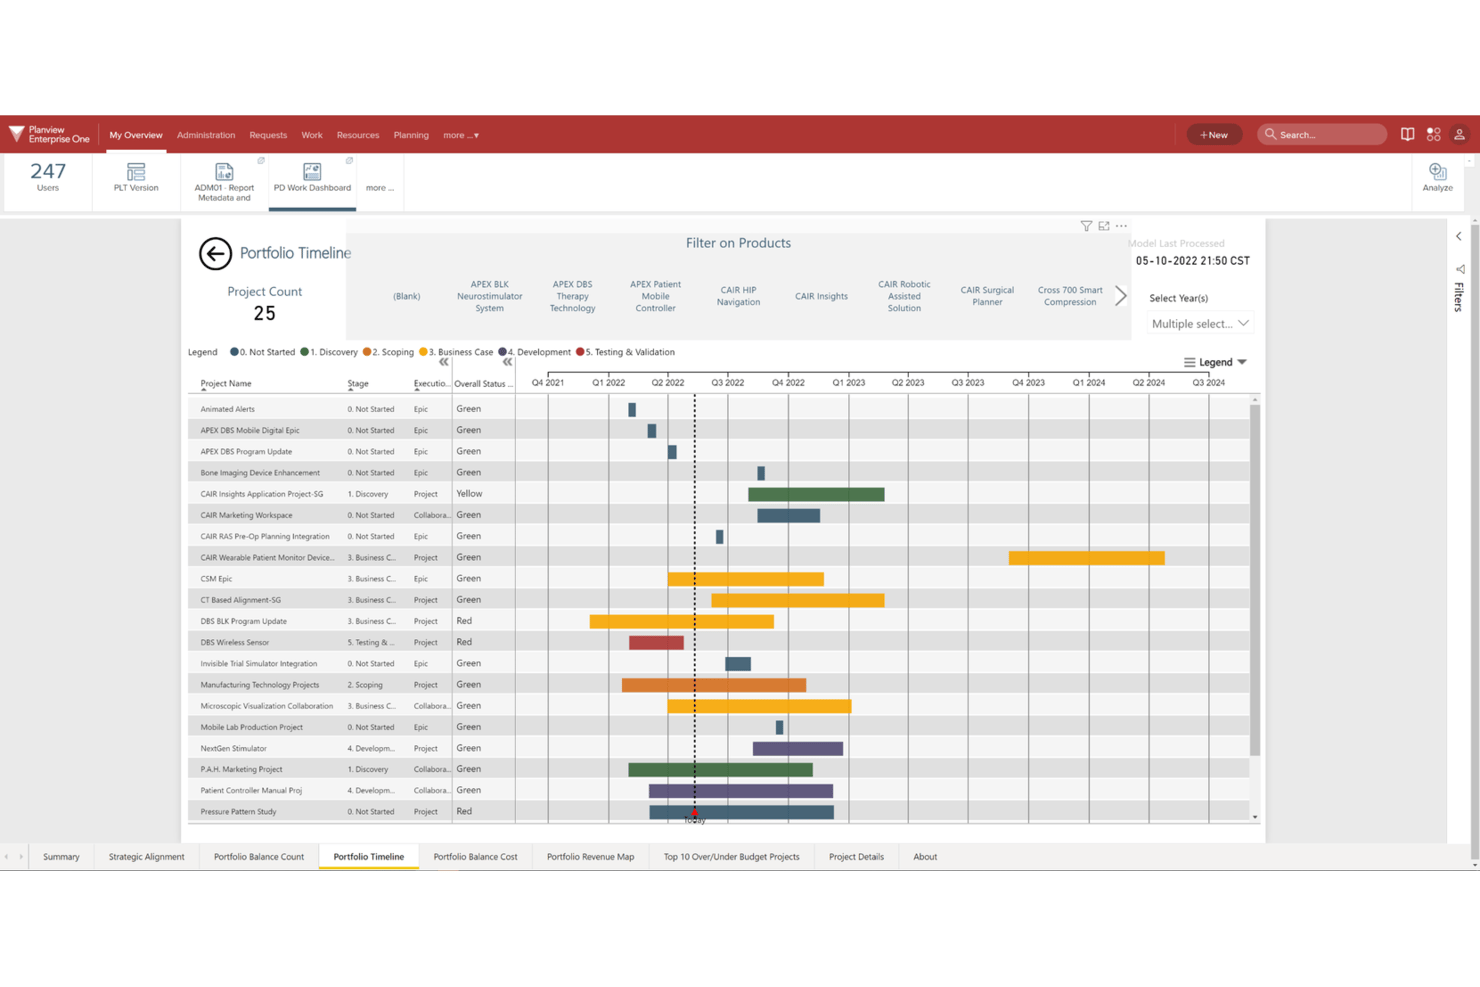Screen dimensions: 1480x987
Task: Open the Select Year(s) Multiple select dropdown
Action: [x=1199, y=324]
